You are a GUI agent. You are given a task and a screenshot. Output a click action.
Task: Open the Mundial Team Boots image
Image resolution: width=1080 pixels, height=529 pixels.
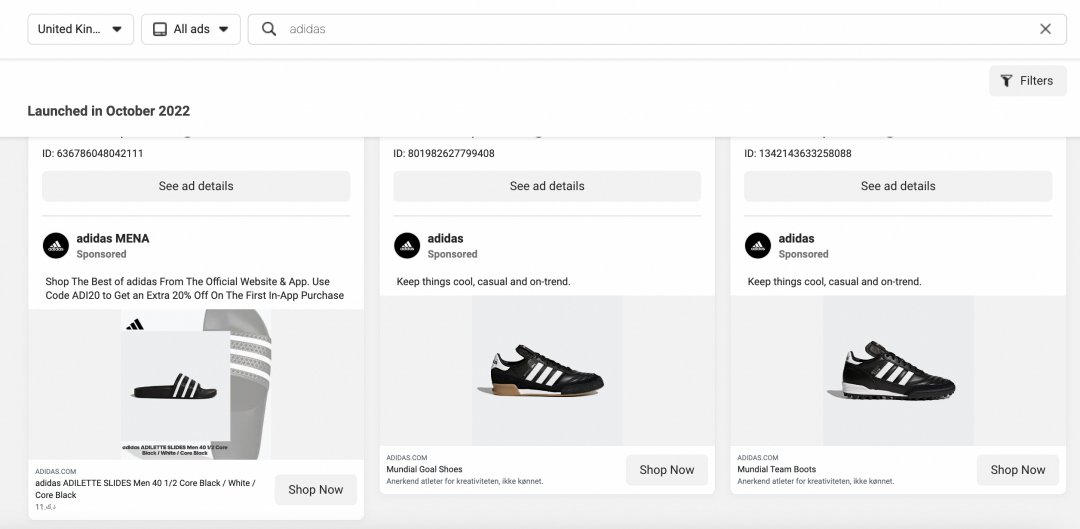click(x=898, y=370)
